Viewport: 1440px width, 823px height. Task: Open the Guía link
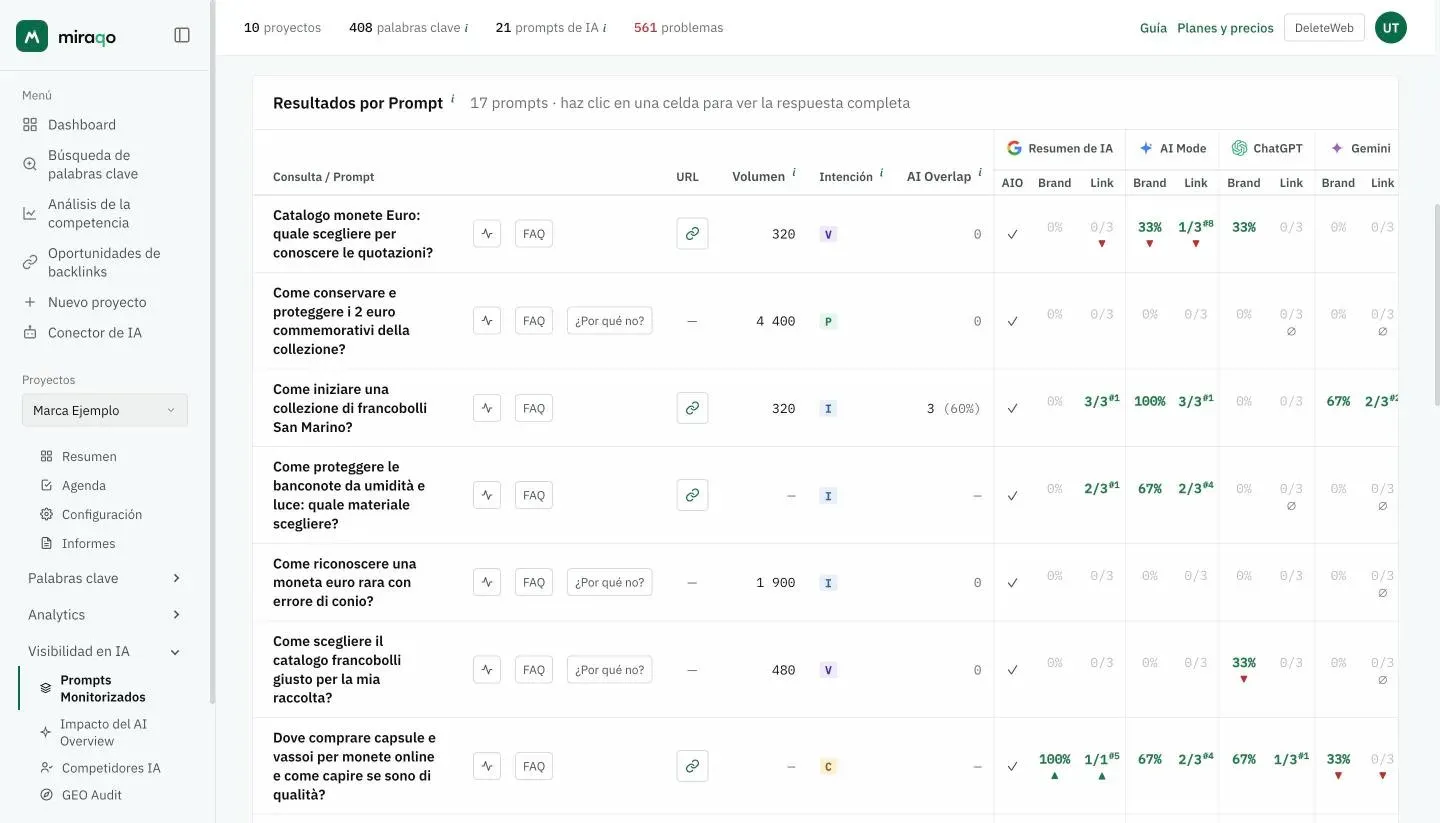[1153, 28]
